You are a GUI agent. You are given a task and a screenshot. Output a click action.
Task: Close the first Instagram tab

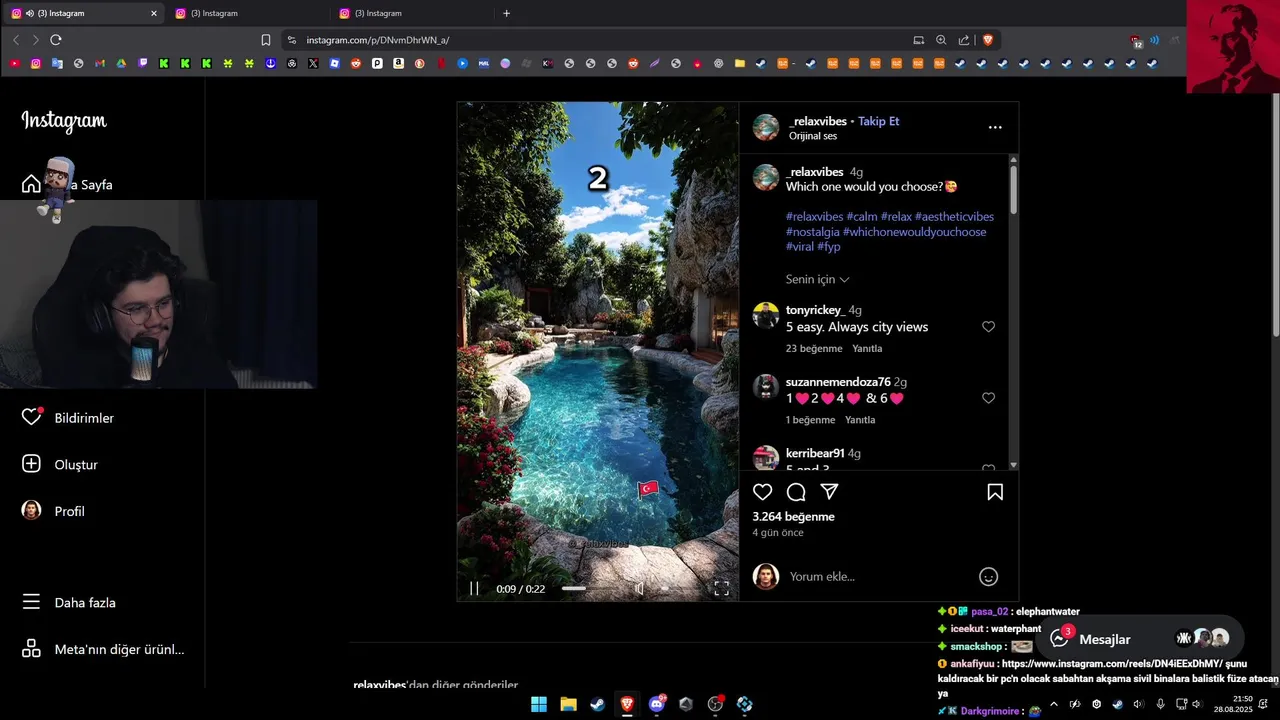click(x=153, y=13)
